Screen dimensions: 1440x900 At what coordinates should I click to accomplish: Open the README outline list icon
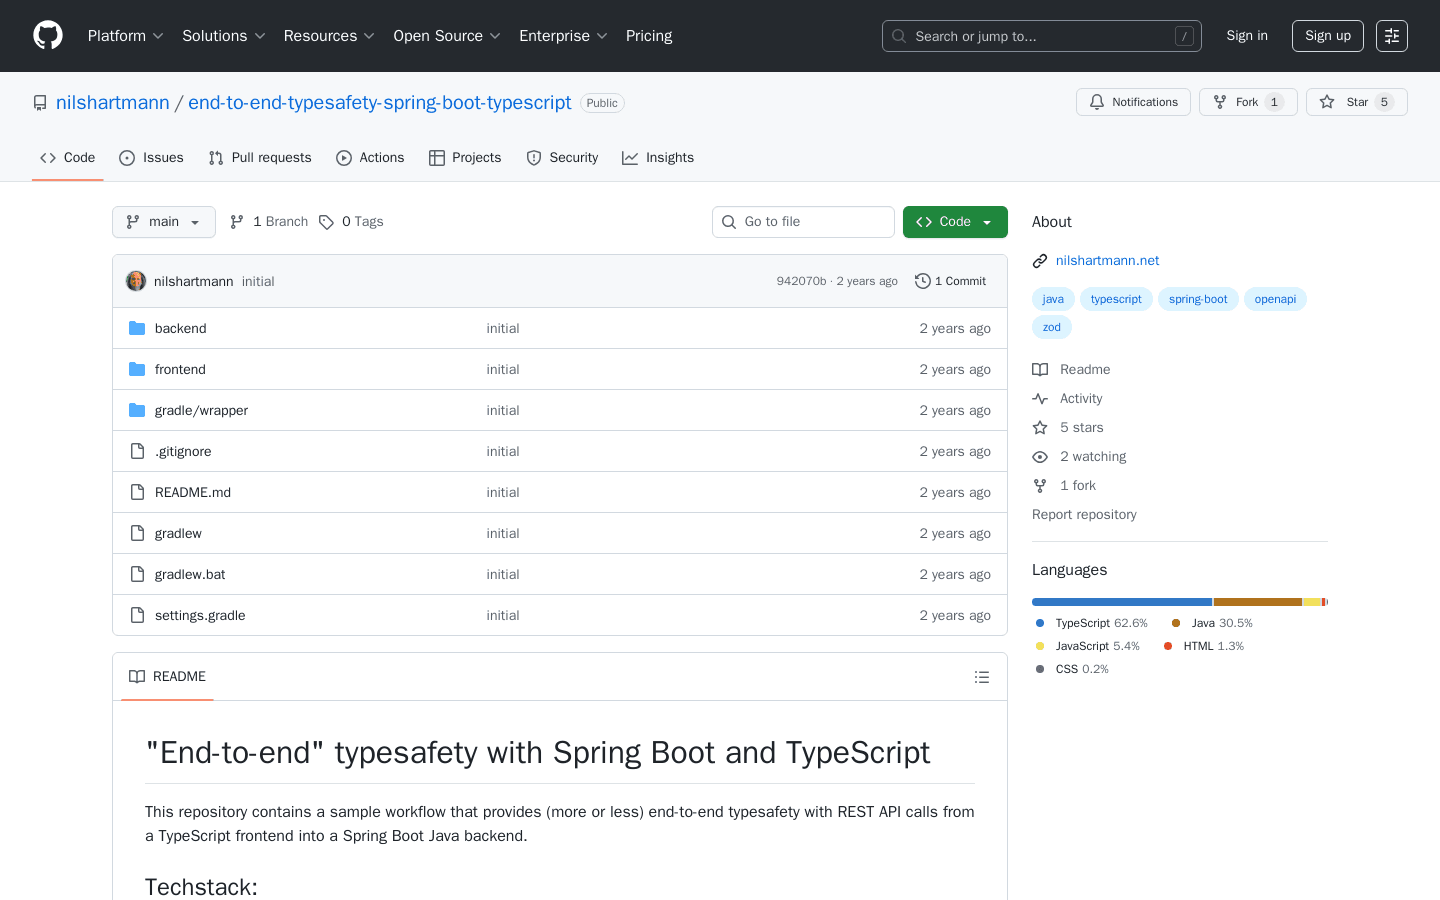click(x=982, y=677)
